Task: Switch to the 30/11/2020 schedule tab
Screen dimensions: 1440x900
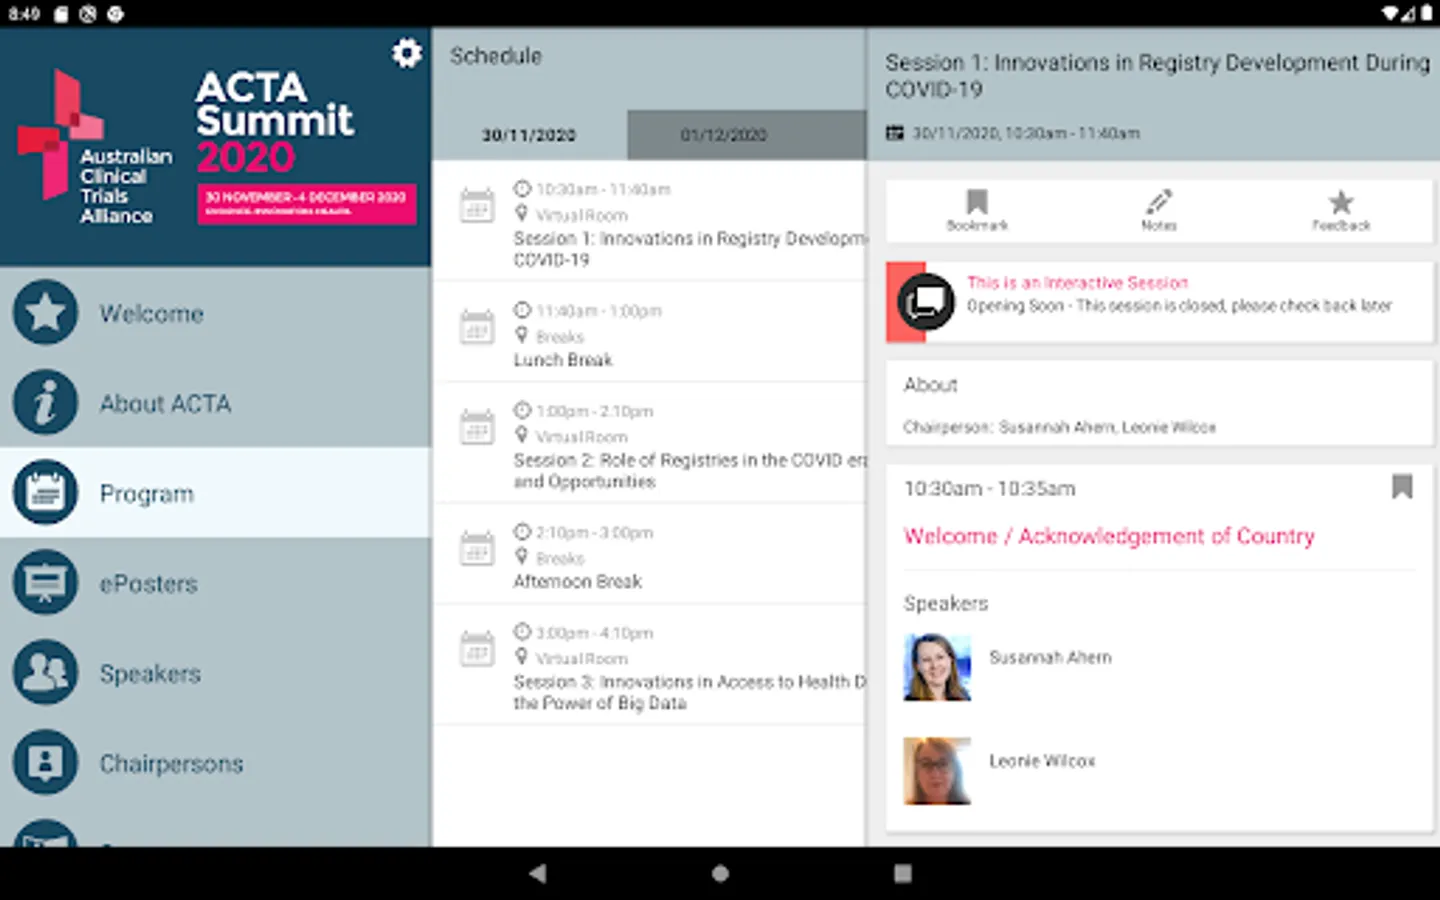Action: pyautogui.click(x=529, y=135)
